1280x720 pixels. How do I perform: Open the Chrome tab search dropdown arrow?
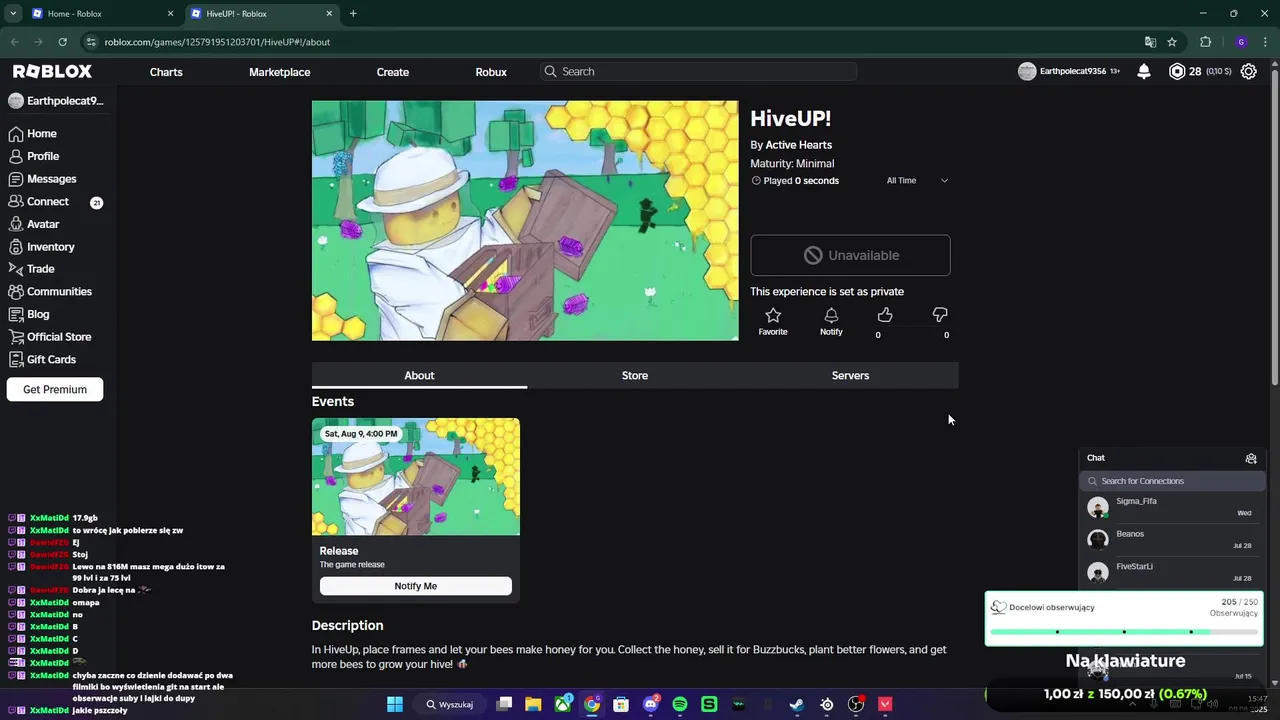(x=13, y=13)
